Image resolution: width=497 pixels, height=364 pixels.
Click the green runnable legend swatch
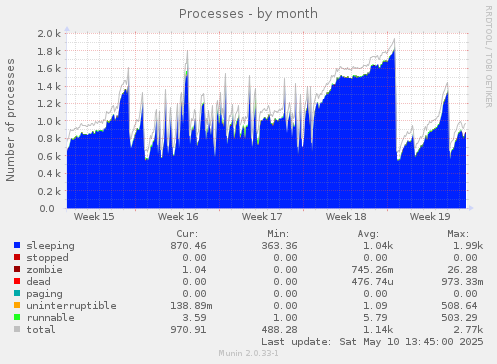(17, 317)
